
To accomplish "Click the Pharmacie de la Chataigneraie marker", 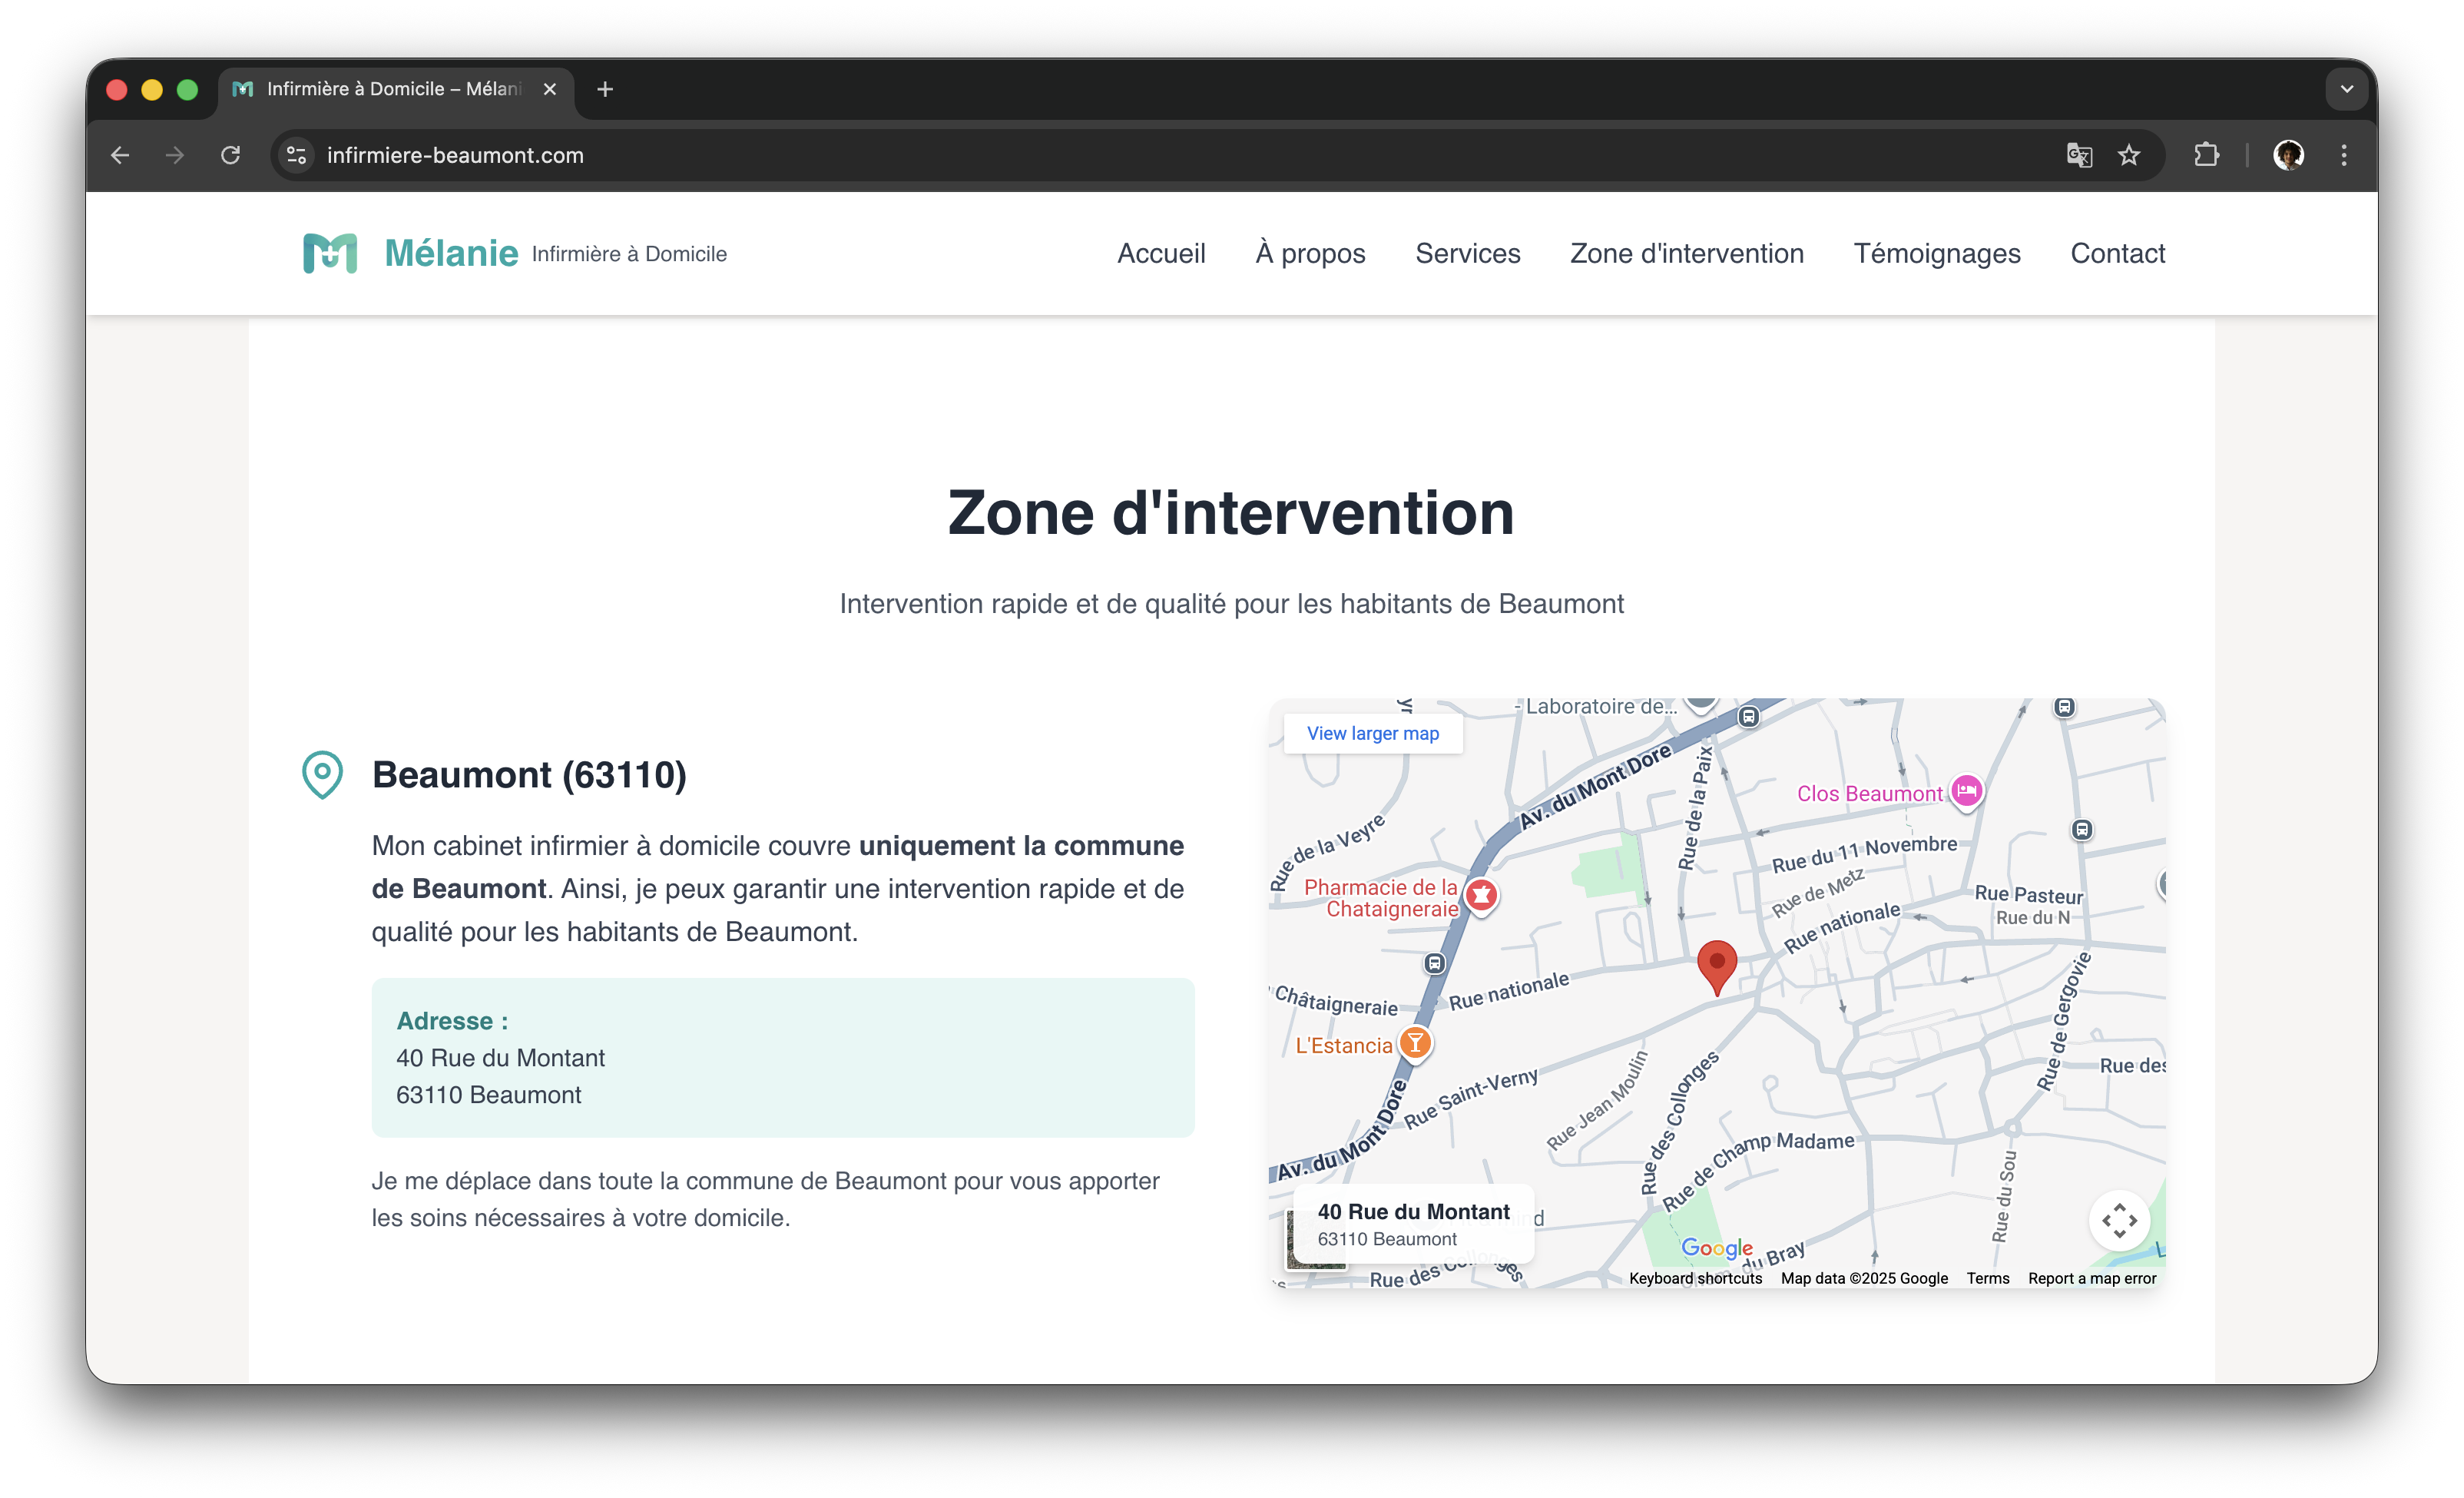I will [1481, 895].
